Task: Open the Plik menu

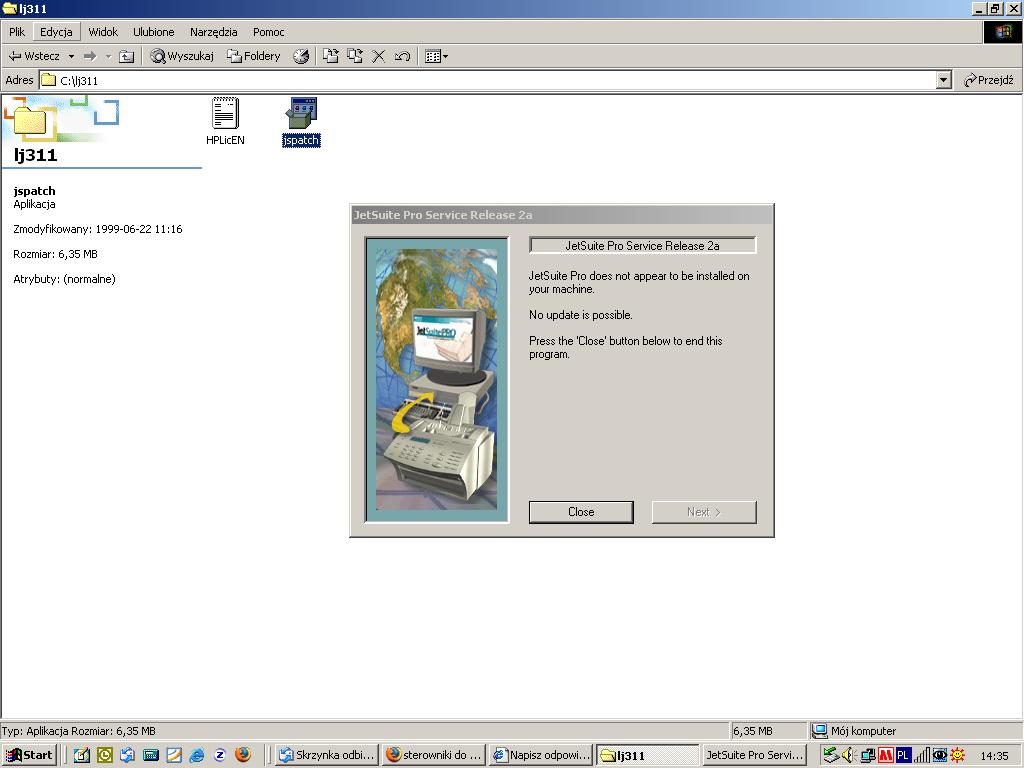Action: [17, 32]
